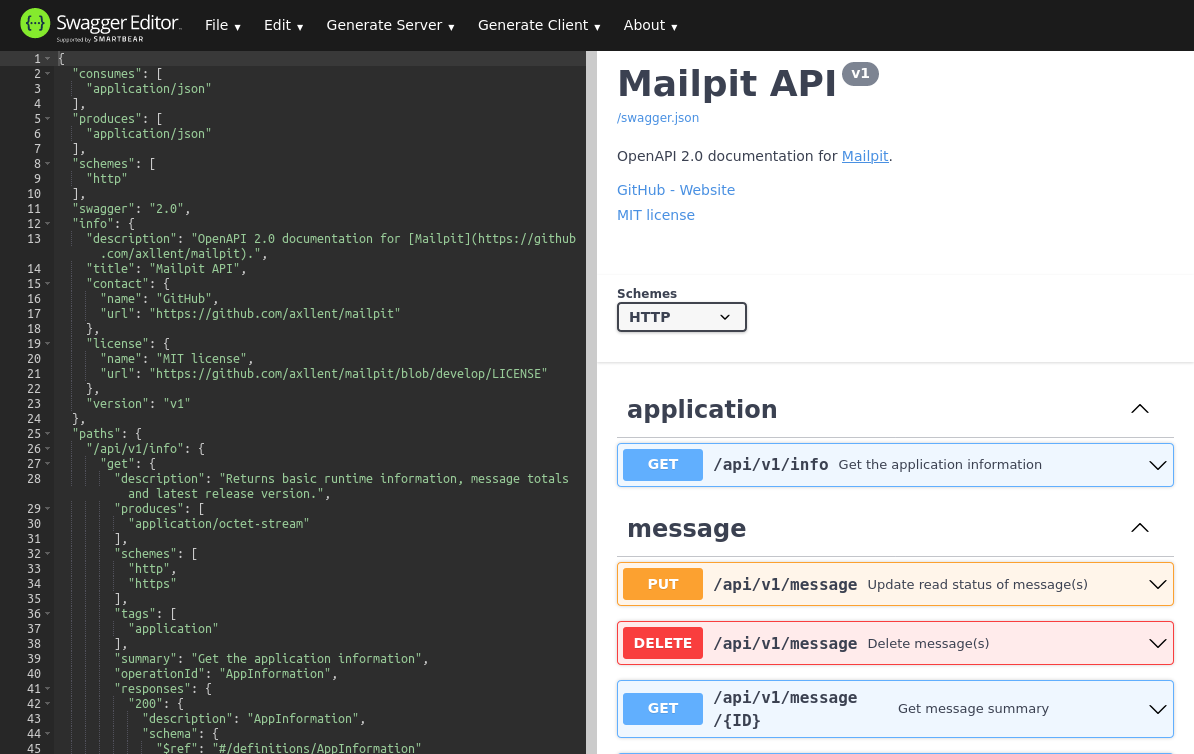Click the "application/octet-stream" code line

[219, 523]
